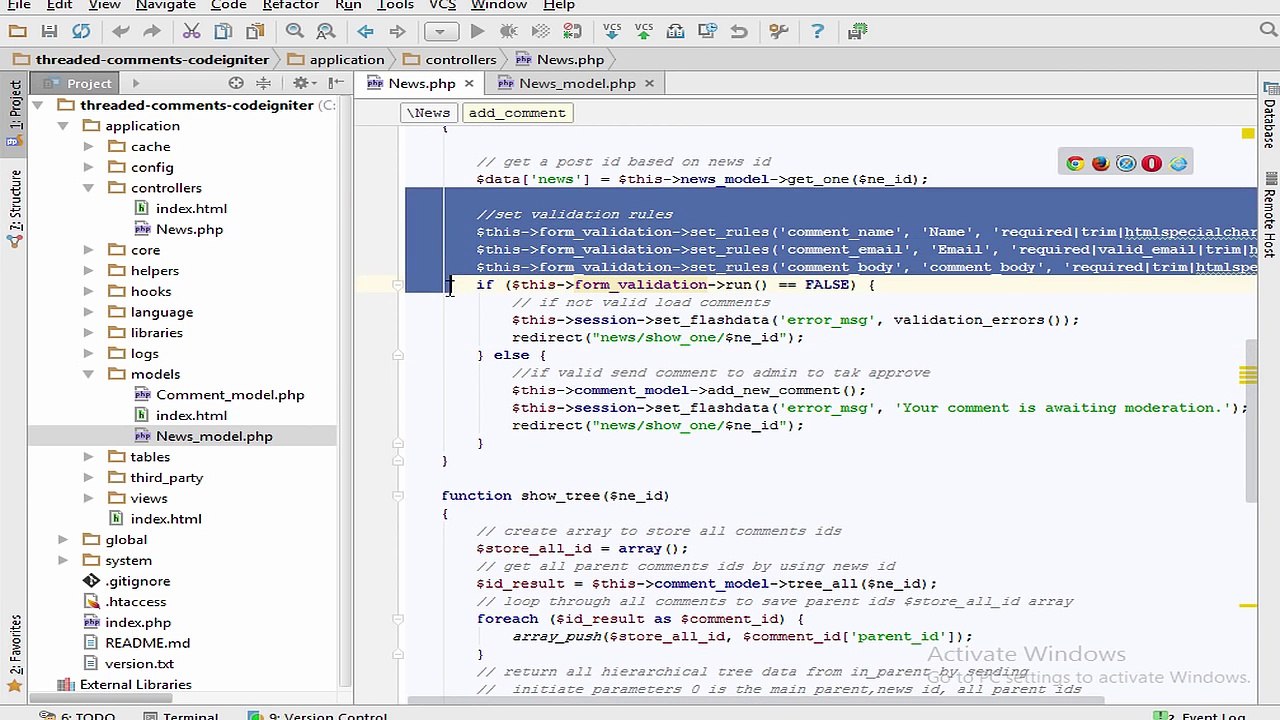The width and height of the screenshot is (1280, 720).
Task: Click the Cut scissors icon
Action: 191,32
